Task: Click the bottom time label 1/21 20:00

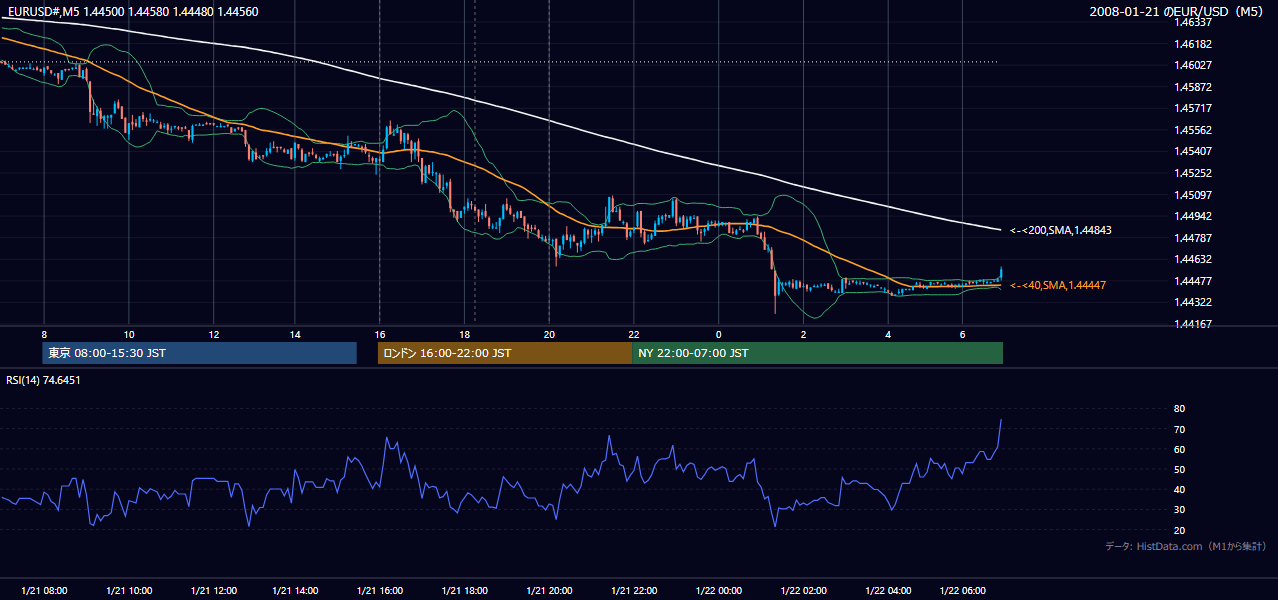Action: 549,591
